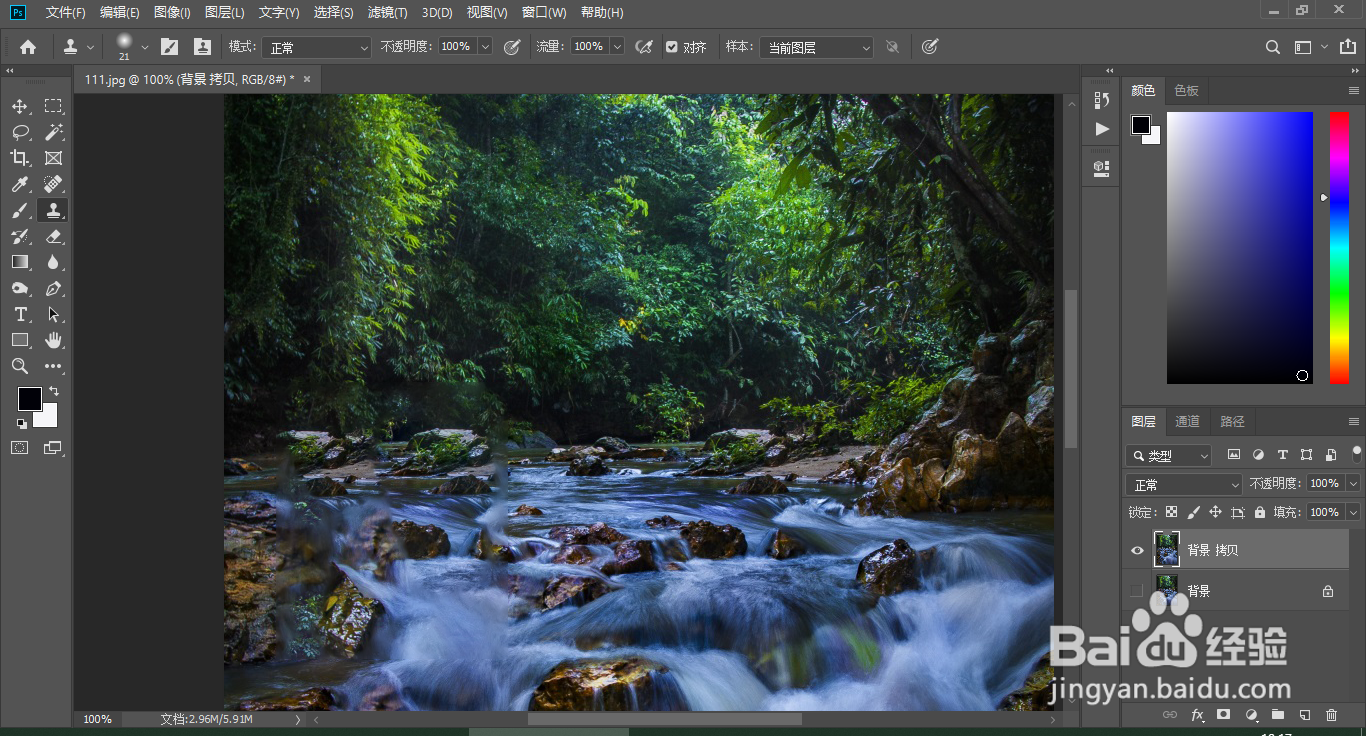Open the options bar 不透明度 dropdown arrow
This screenshot has height=736, width=1366.
coord(485,47)
